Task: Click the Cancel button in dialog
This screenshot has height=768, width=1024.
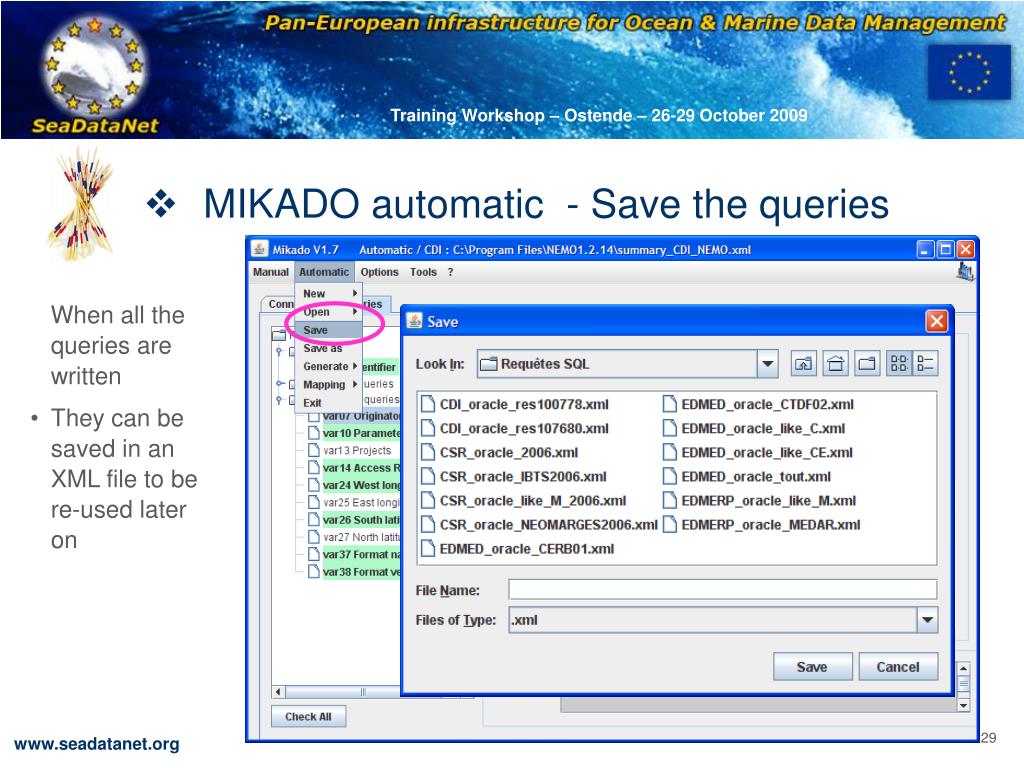Action: tap(898, 667)
